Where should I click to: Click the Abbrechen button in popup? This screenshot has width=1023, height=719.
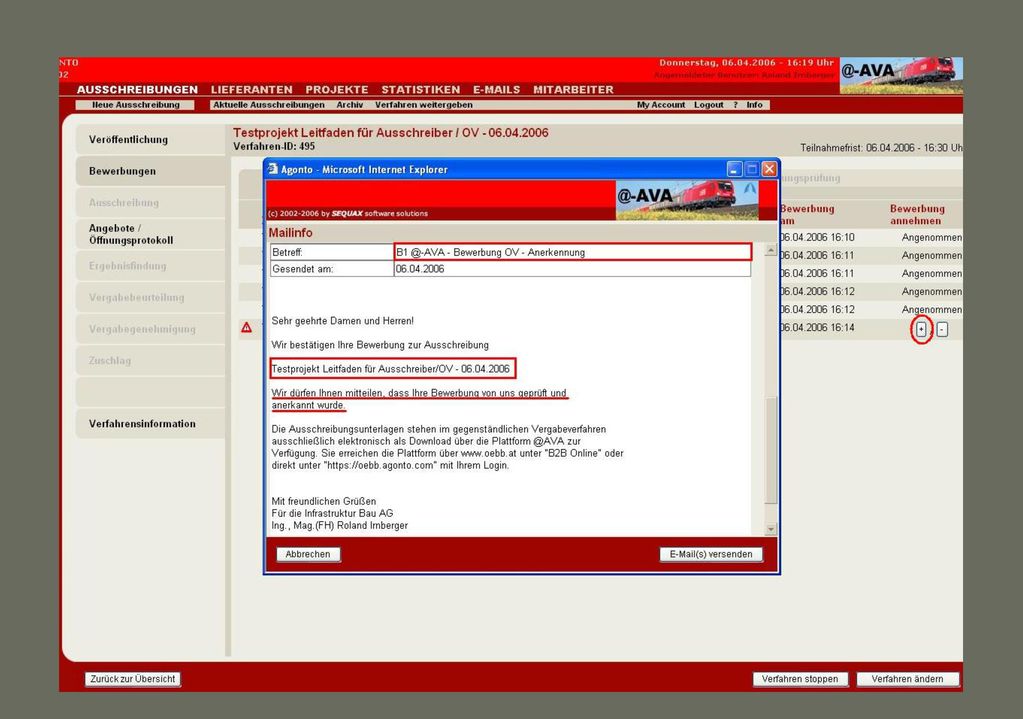click(x=308, y=554)
